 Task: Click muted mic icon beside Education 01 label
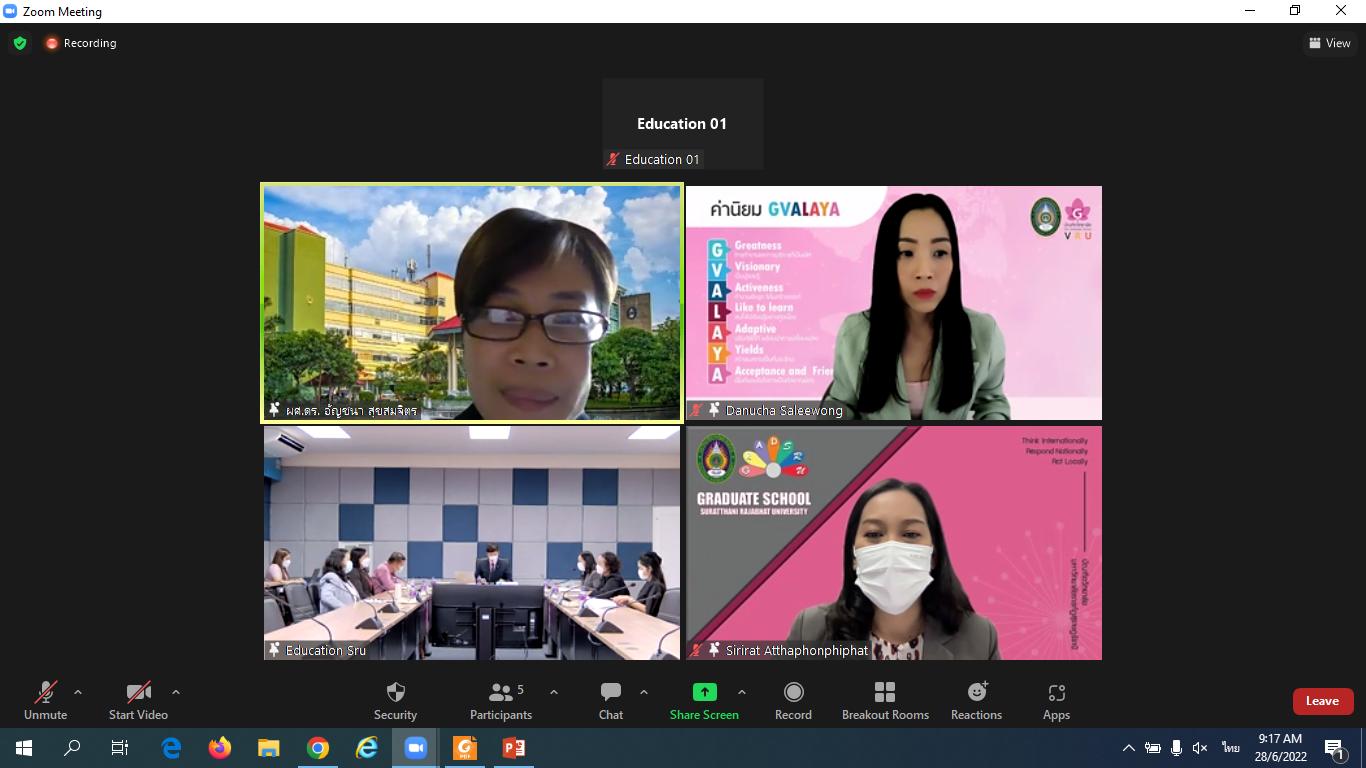(613, 159)
